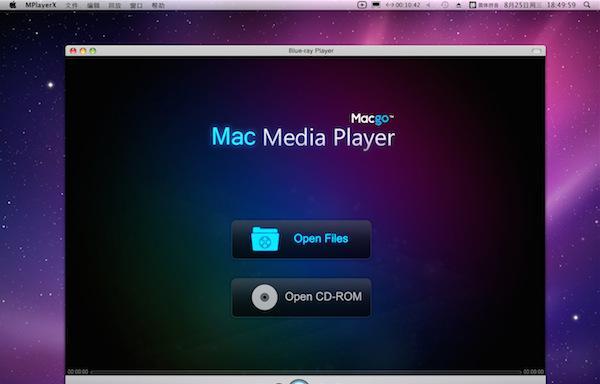600x384 pixels.
Task: Click the Time Machine icon in menu bar
Action: 445,5
